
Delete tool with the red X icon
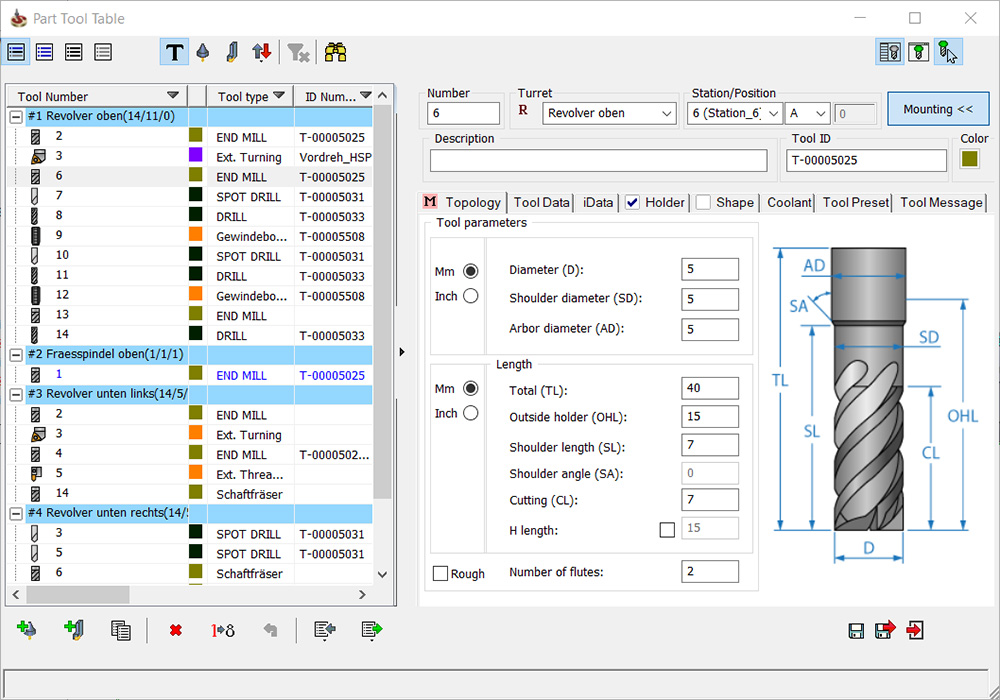[175, 631]
